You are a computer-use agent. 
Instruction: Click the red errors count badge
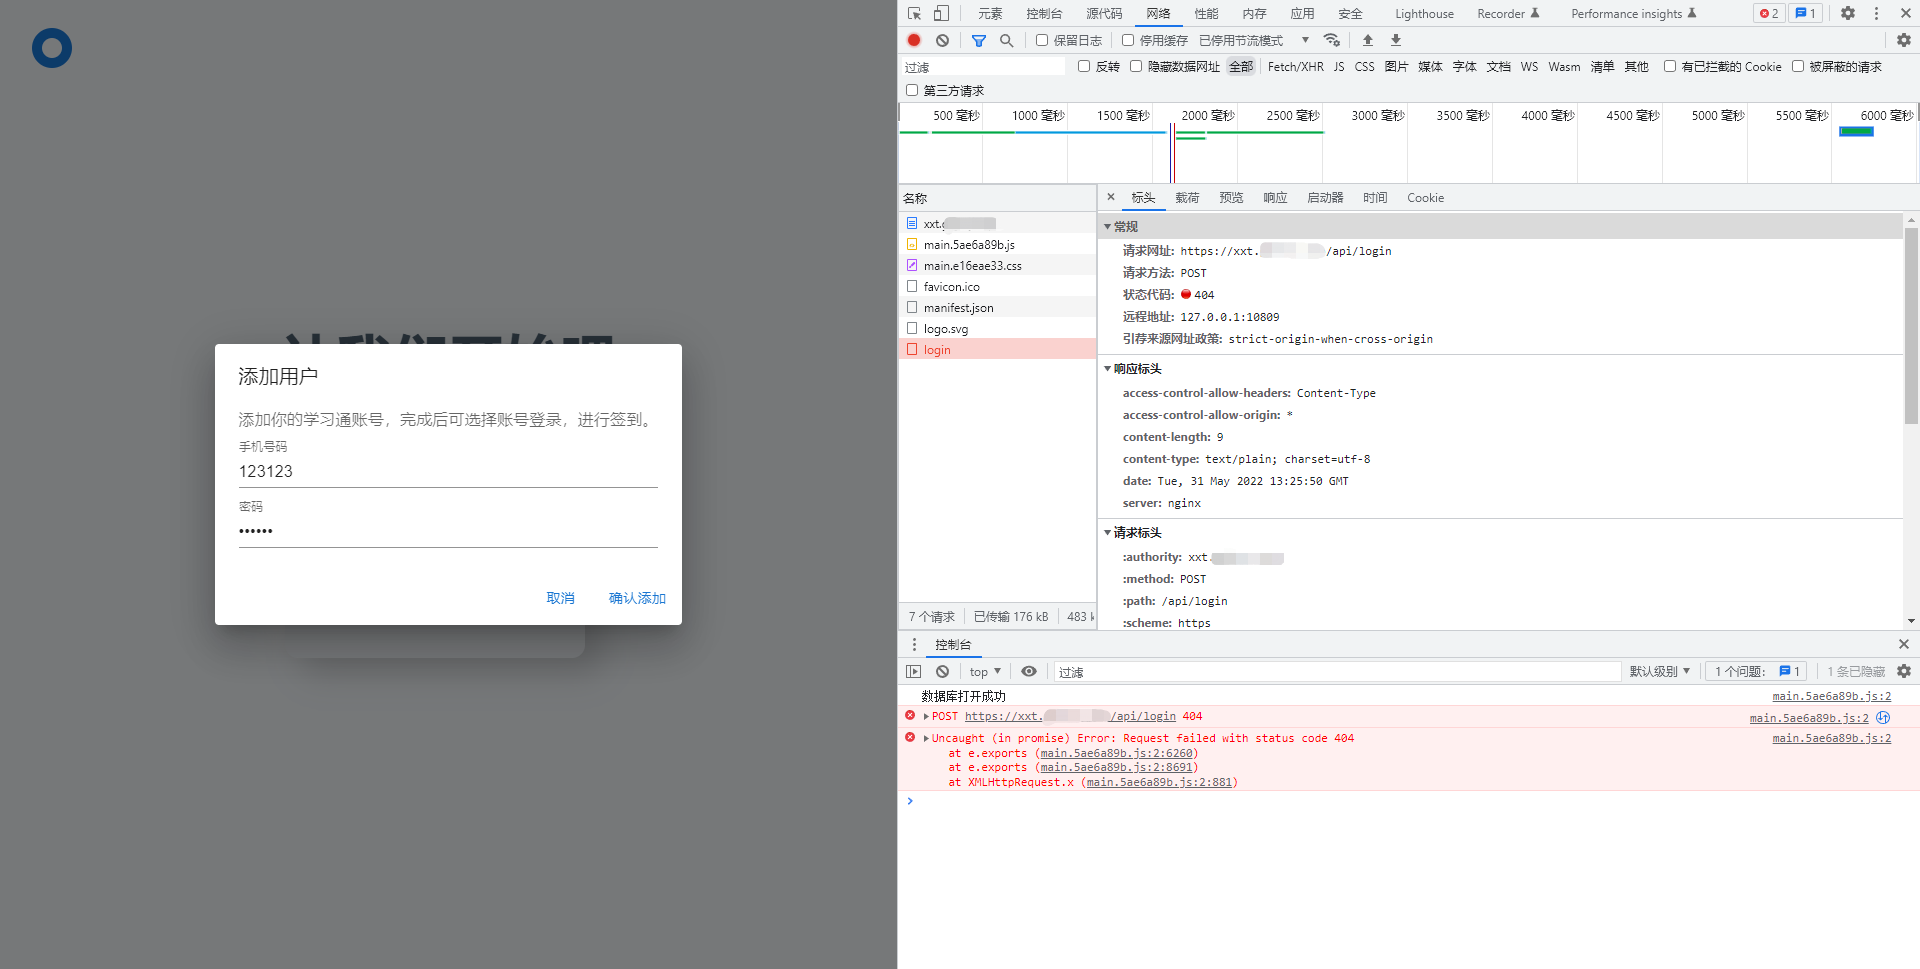click(1769, 14)
